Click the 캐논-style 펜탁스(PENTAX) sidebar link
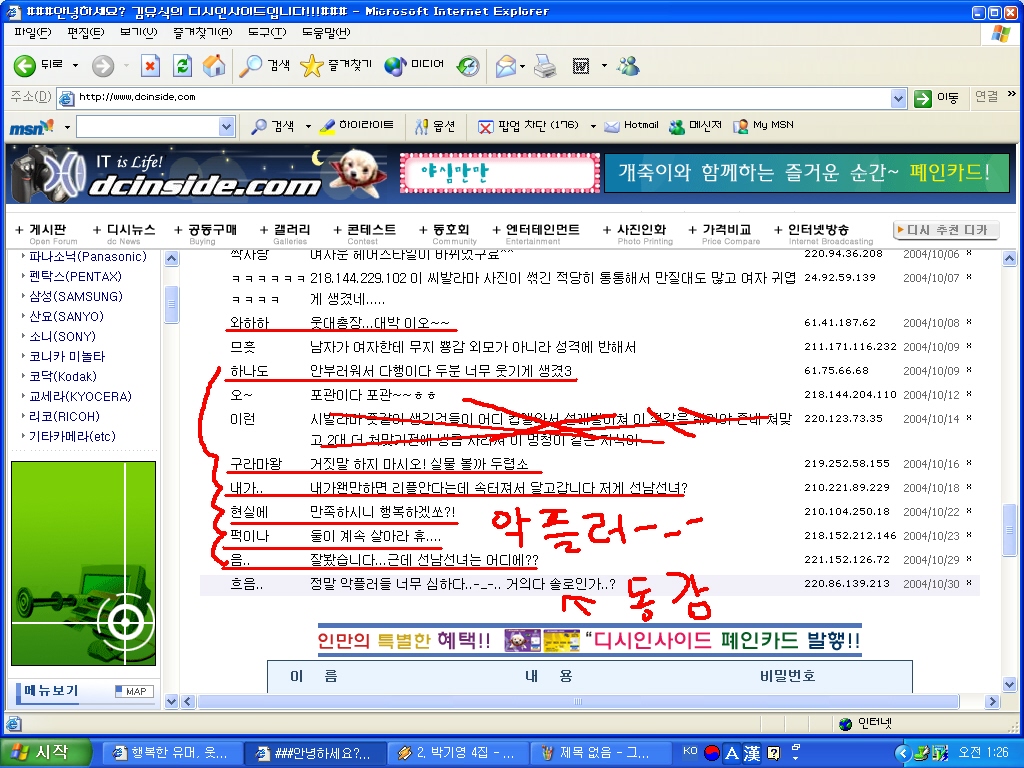Screen dimensions: 1024x768 [x=75, y=276]
